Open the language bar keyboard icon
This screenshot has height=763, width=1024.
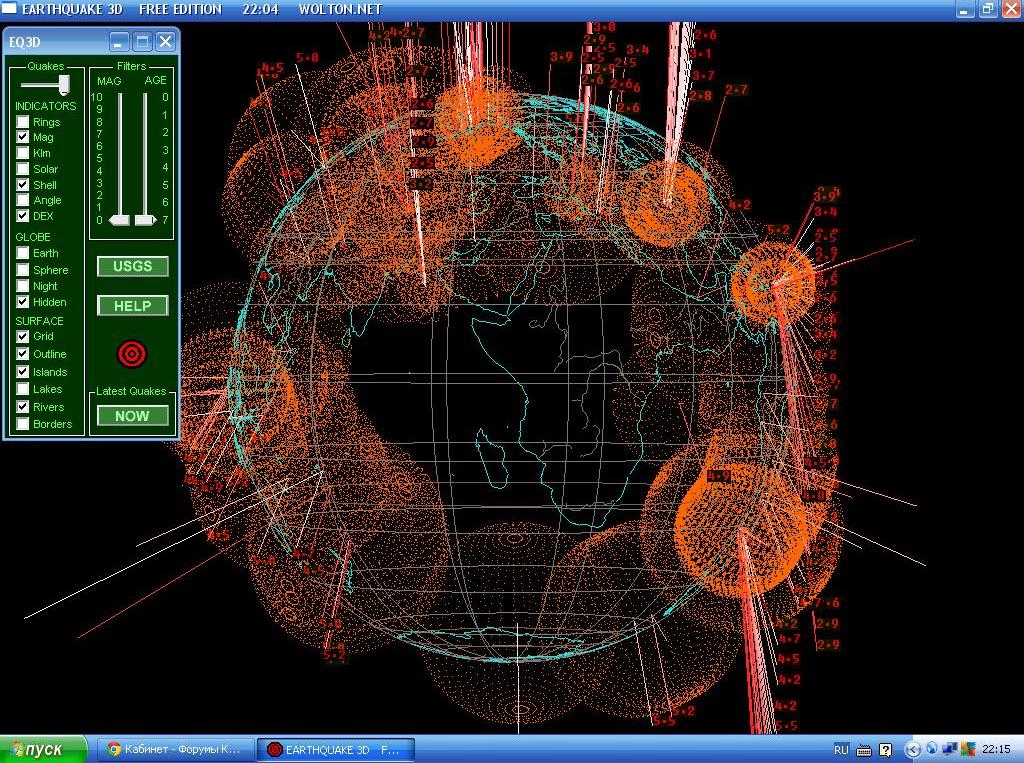tap(863, 749)
